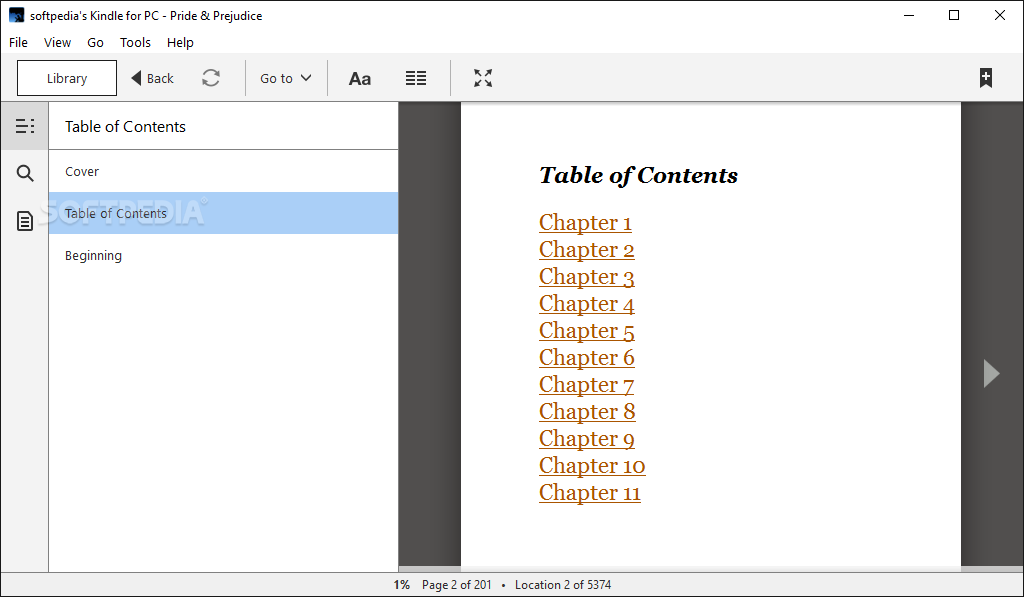The image size is (1024, 597).
Task: Open font settings with the Aa icon
Action: 360,78
